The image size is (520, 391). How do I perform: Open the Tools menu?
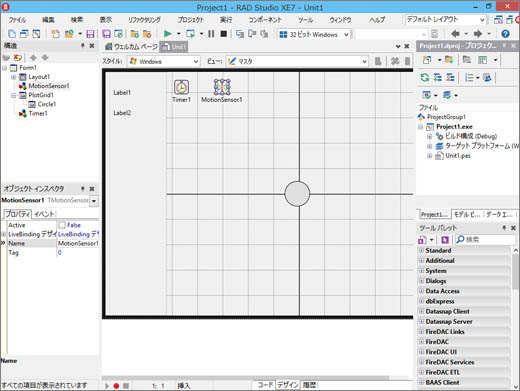point(305,20)
